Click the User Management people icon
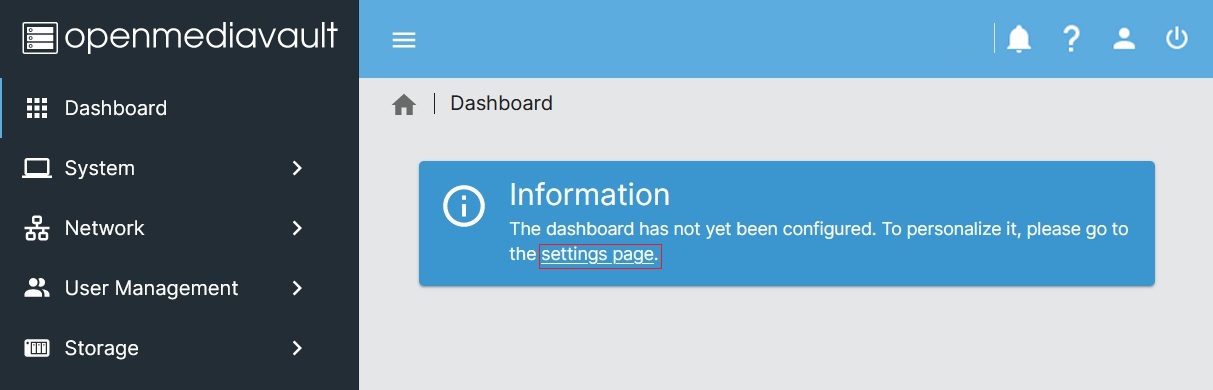 click(37, 288)
